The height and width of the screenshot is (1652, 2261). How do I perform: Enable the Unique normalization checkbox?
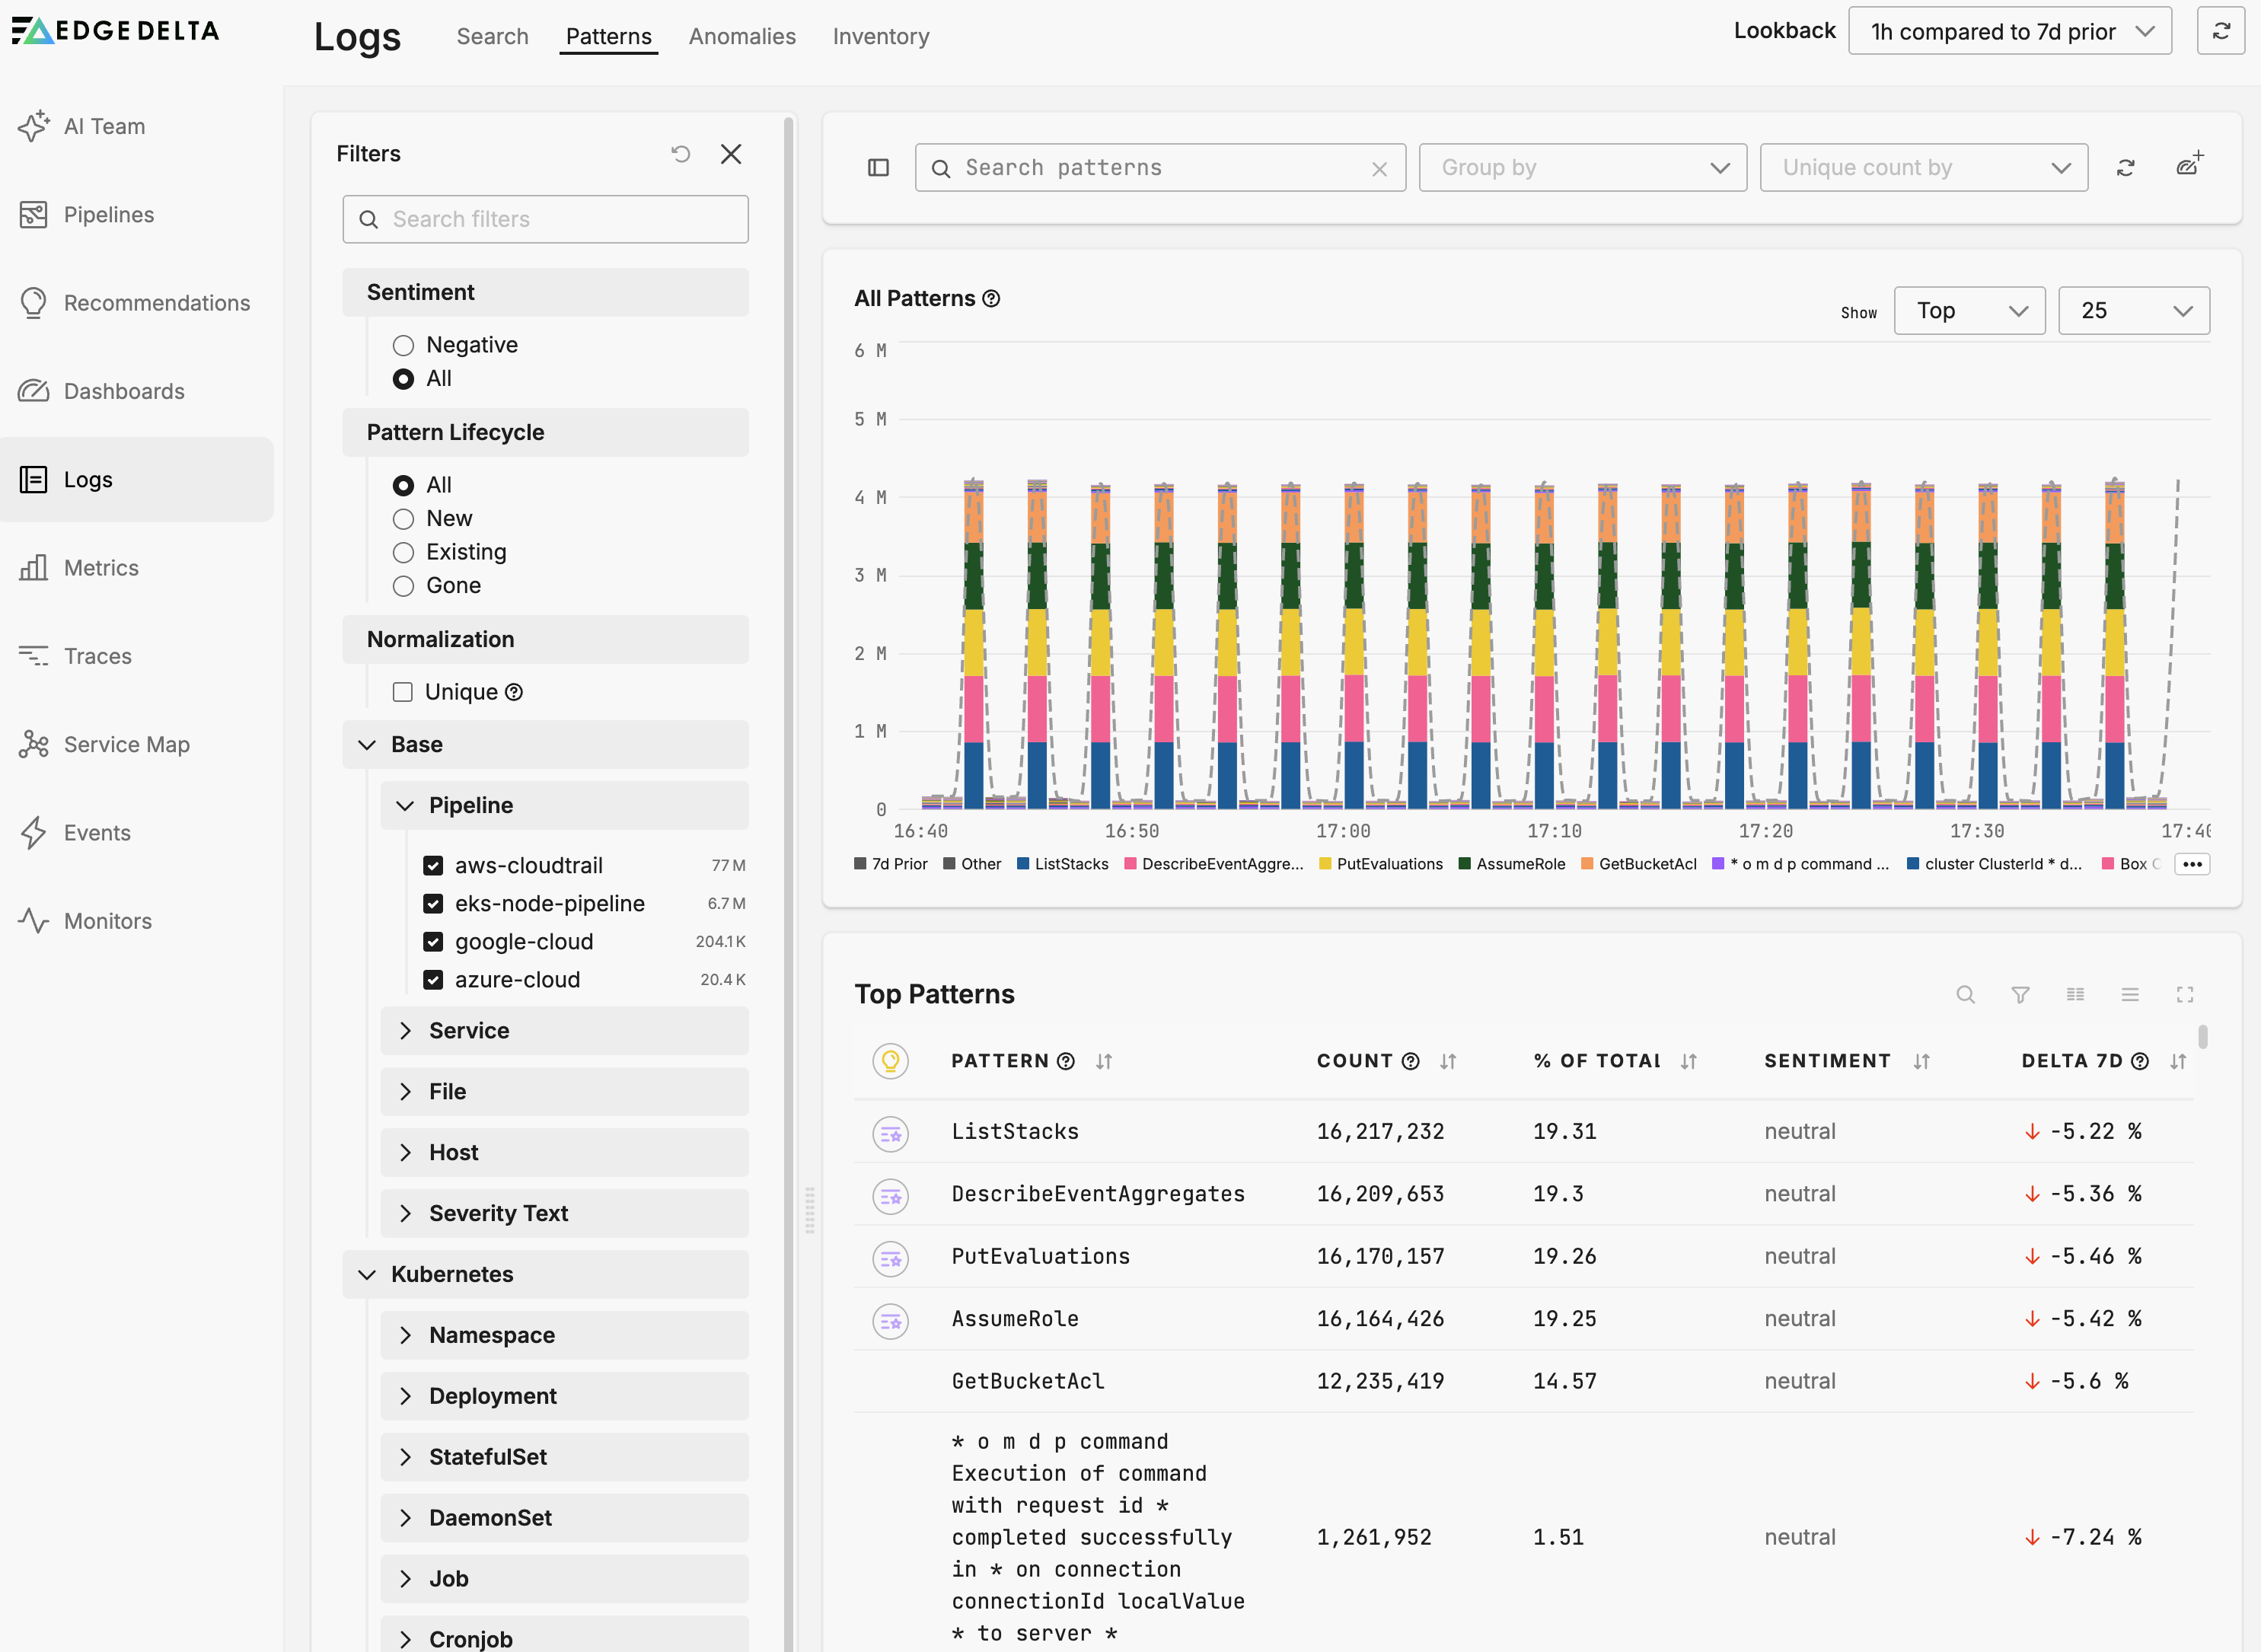pyautogui.click(x=403, y=692)
